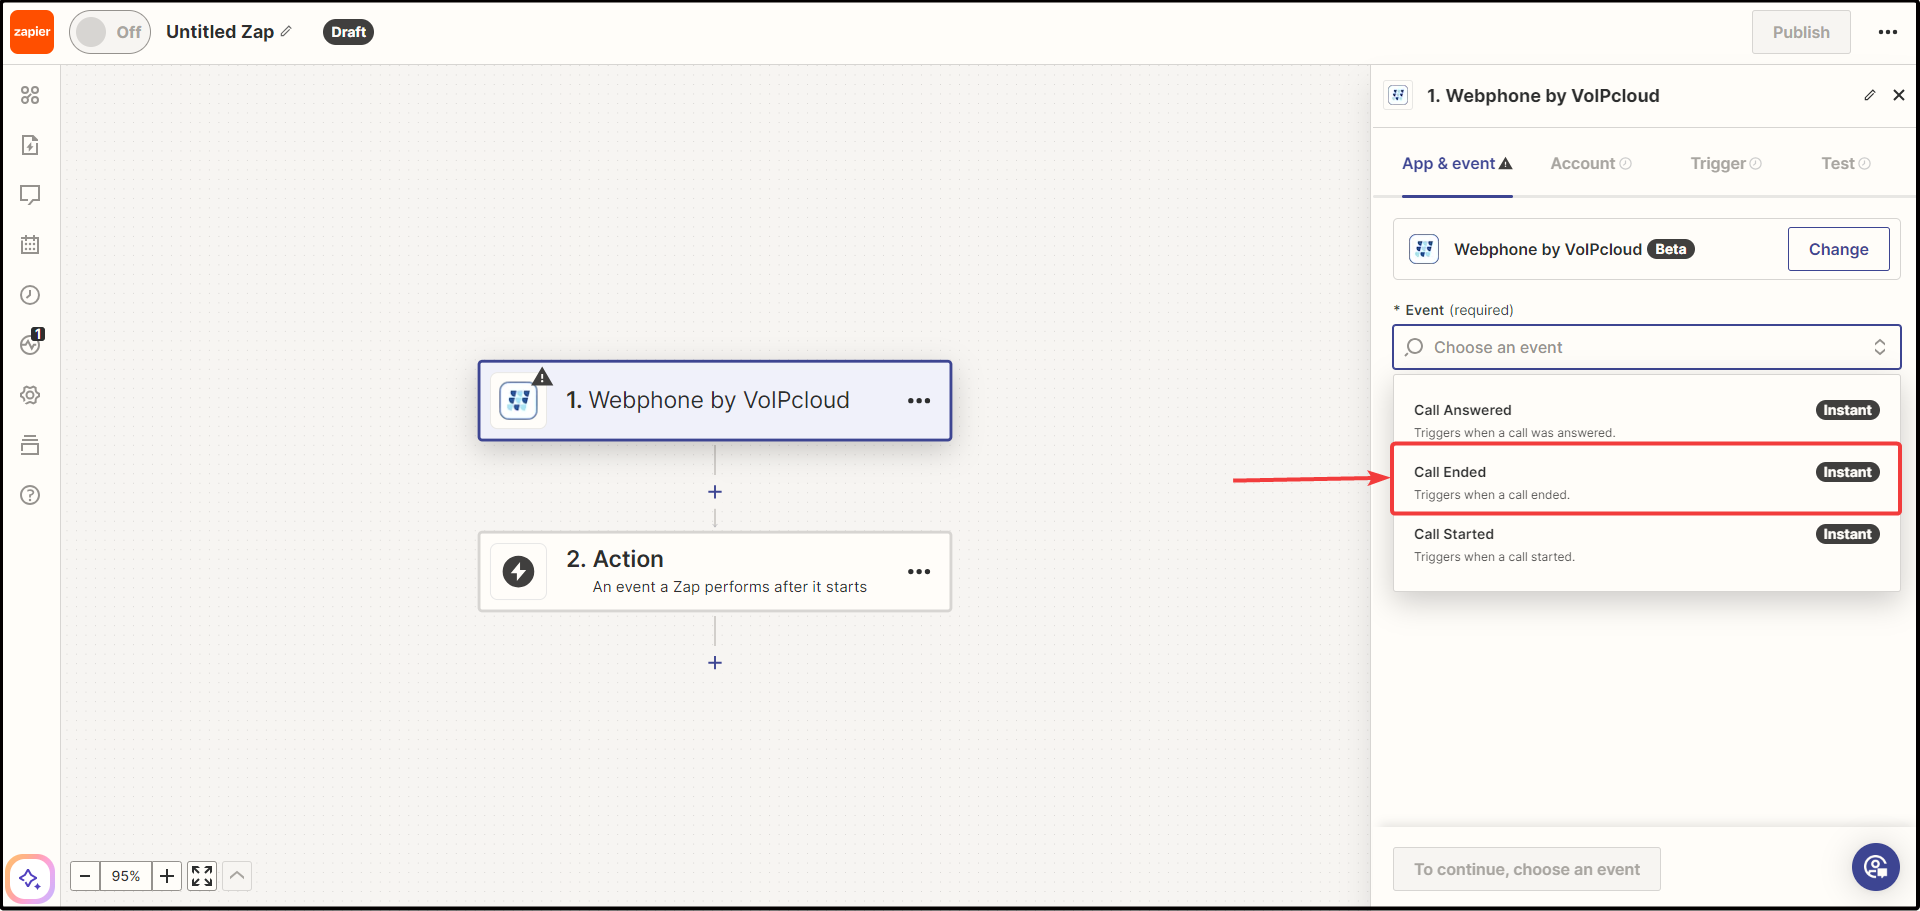Click the Change app button
Screen dimensions: 1920x911
point(1838,249)
